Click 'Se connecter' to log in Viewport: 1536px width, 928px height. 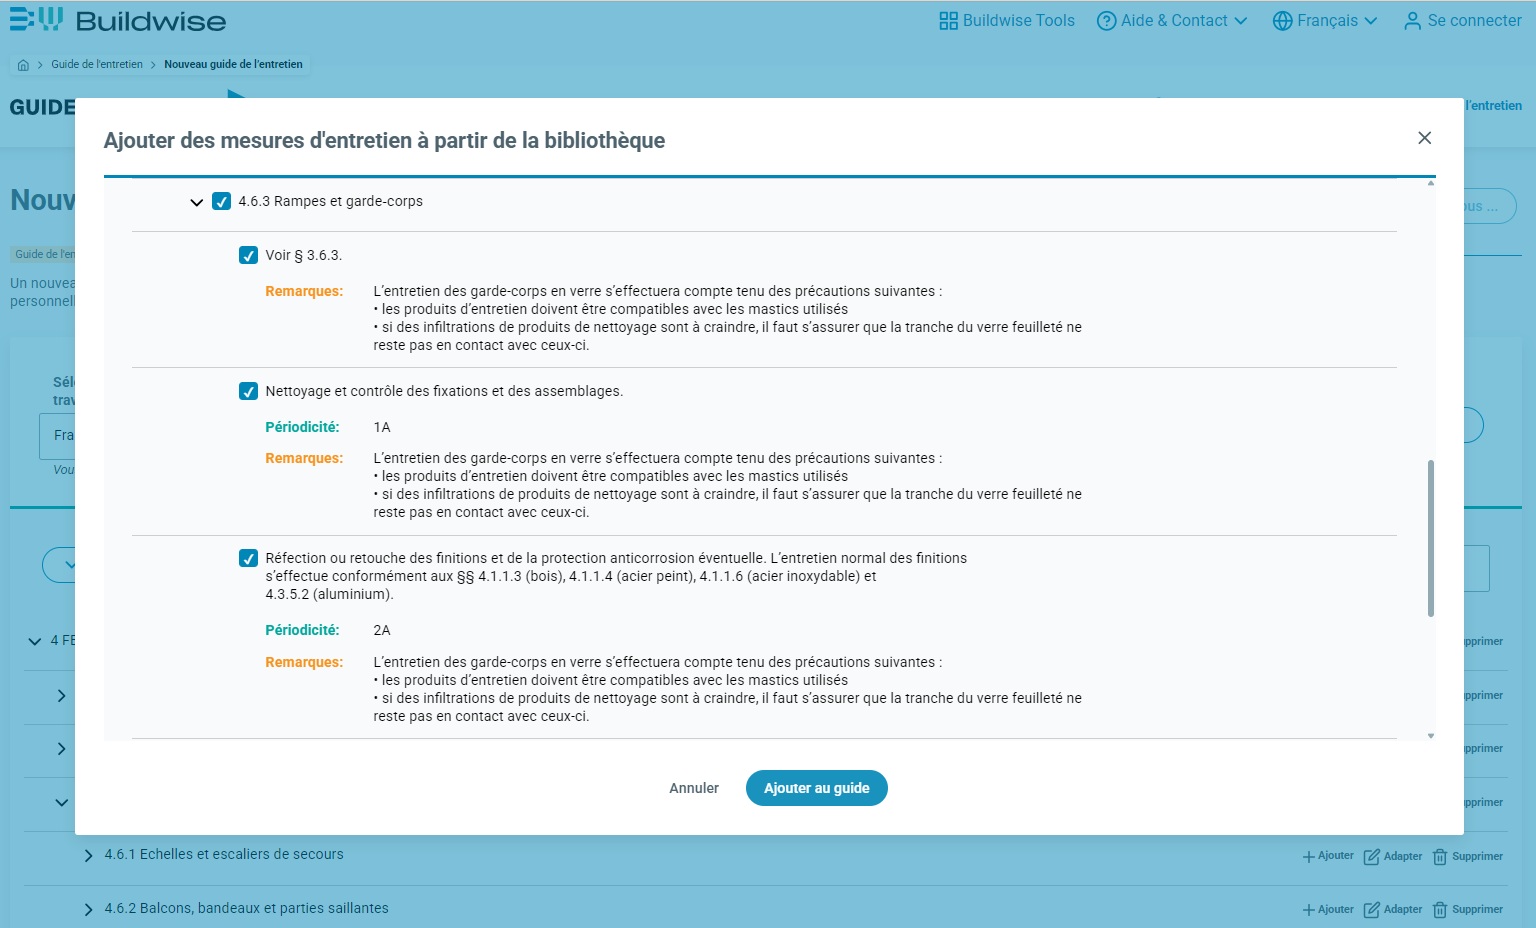(x=1462, y=20)
